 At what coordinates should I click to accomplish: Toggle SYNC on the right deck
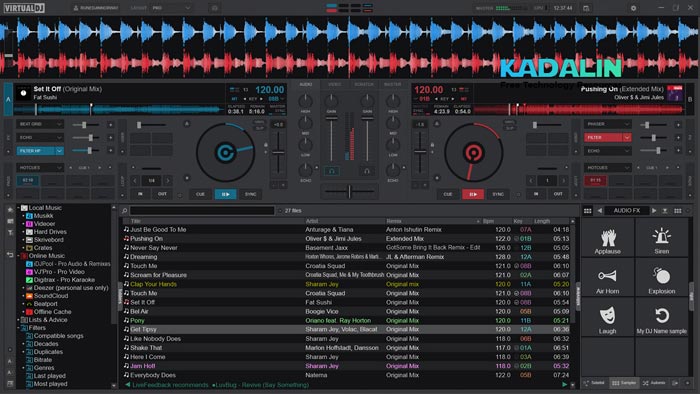pos(498,194)
